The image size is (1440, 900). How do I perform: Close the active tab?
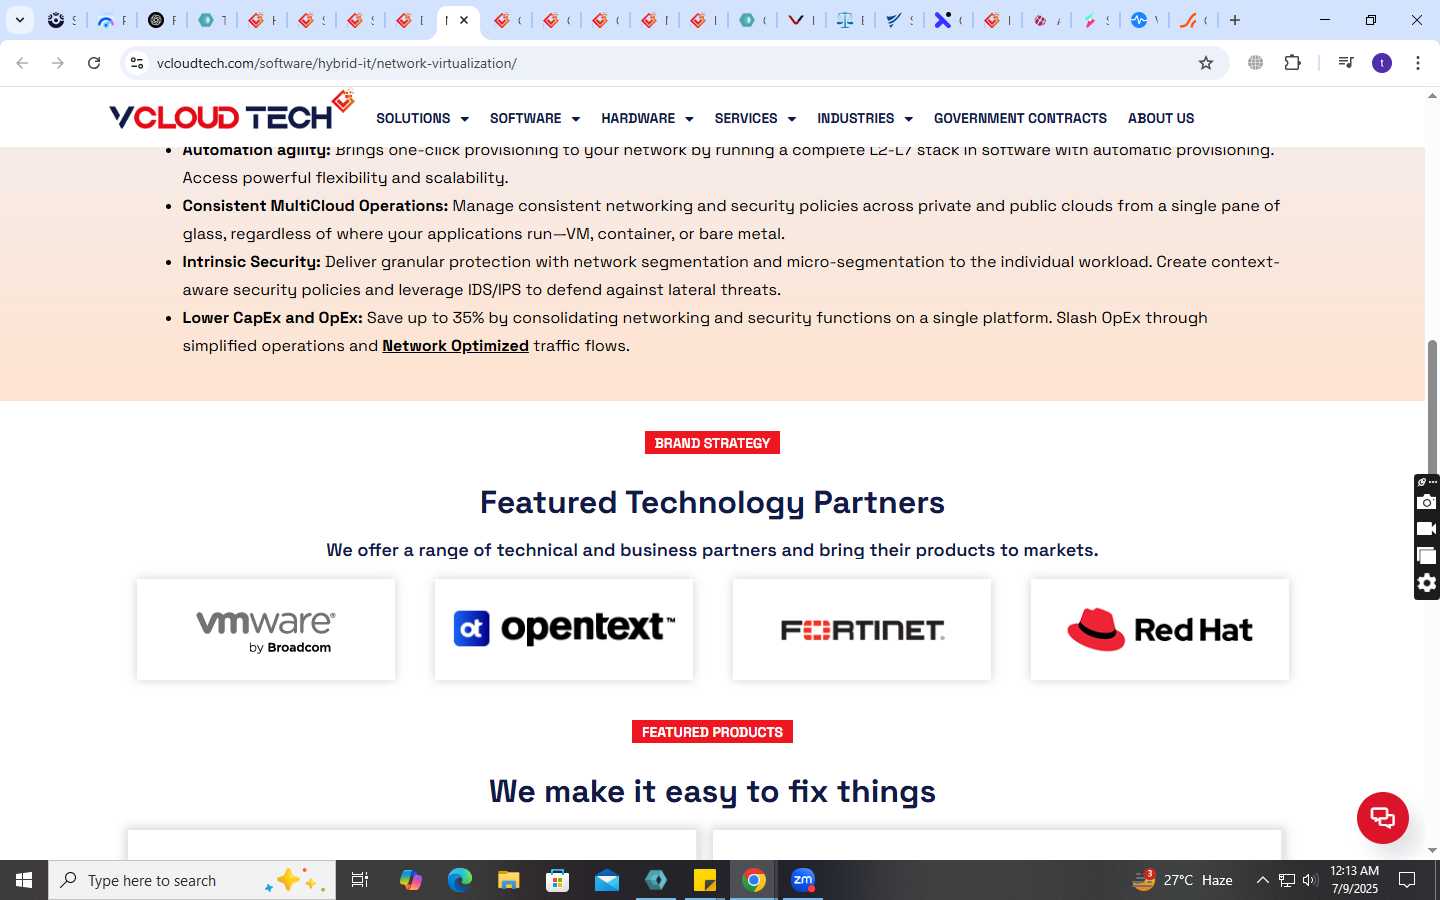coord(464,20)
